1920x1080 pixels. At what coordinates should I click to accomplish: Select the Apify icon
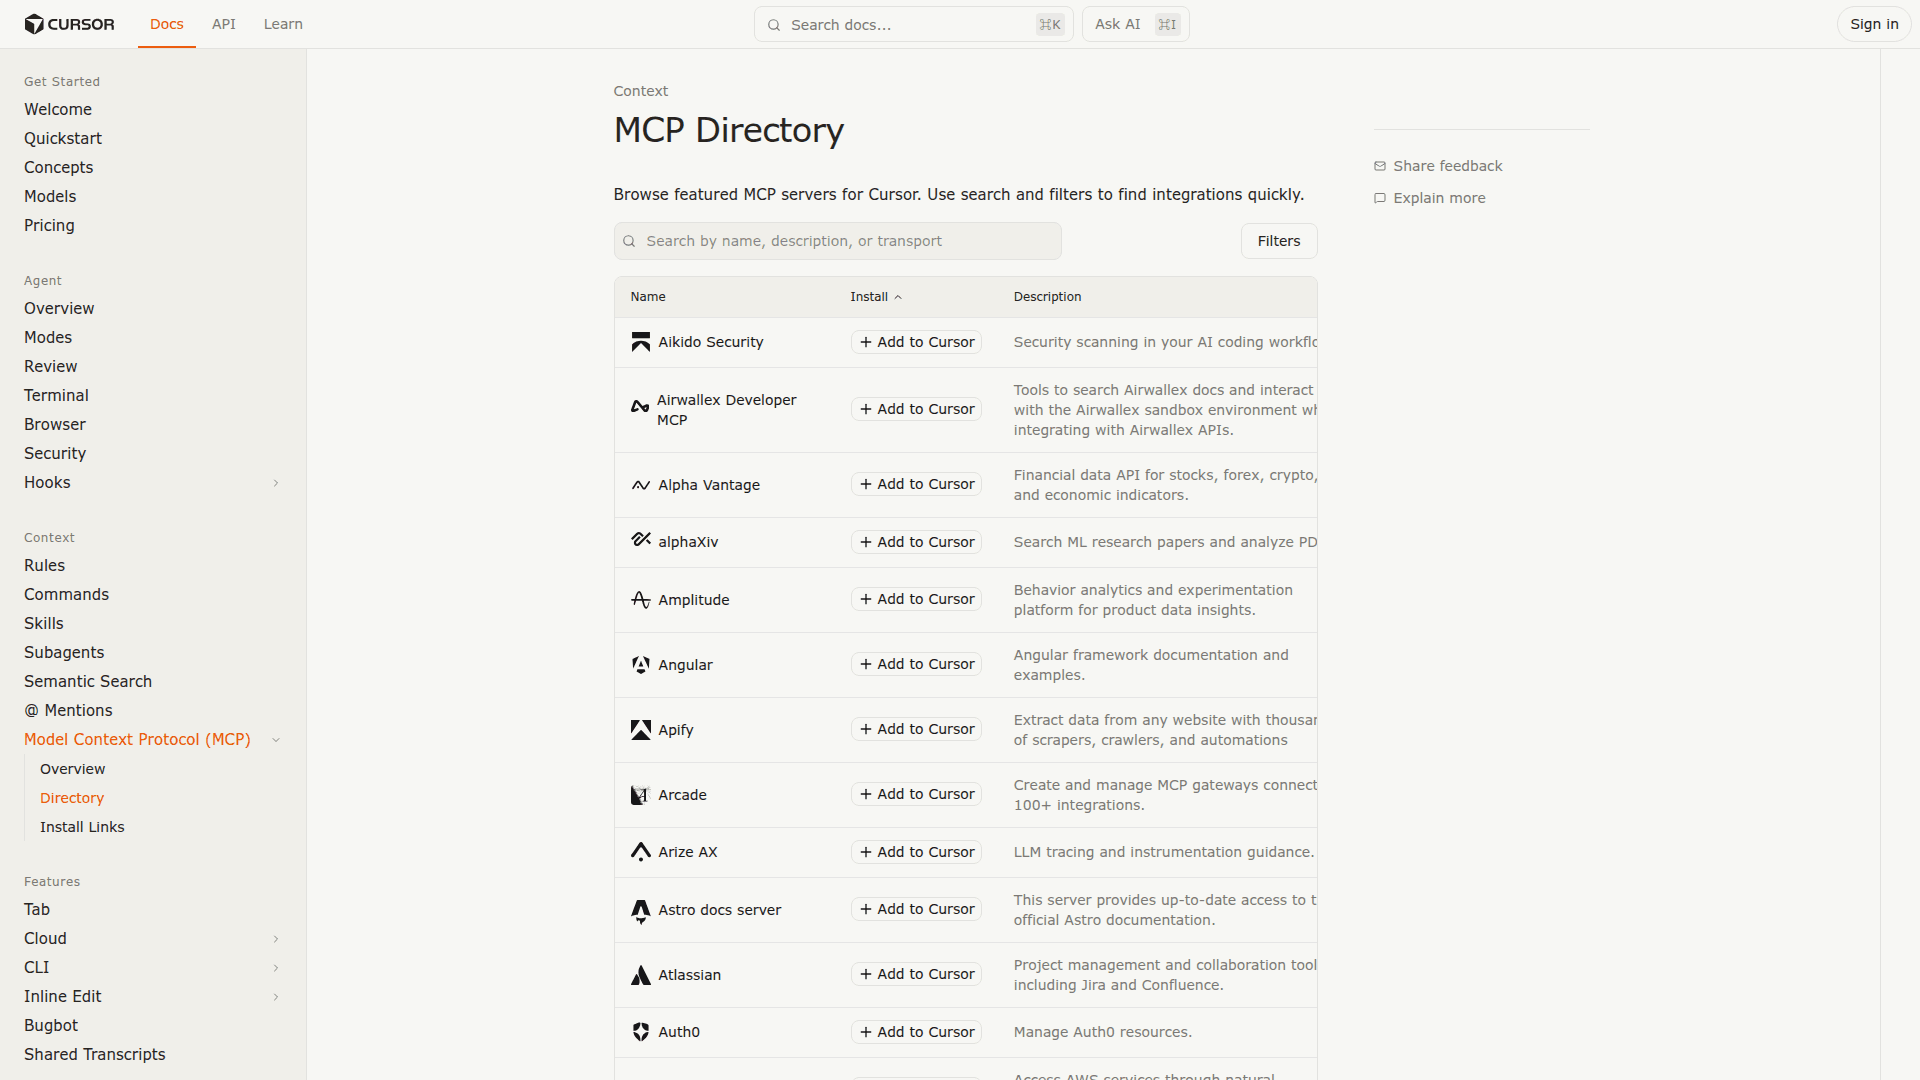click(640, 729)
